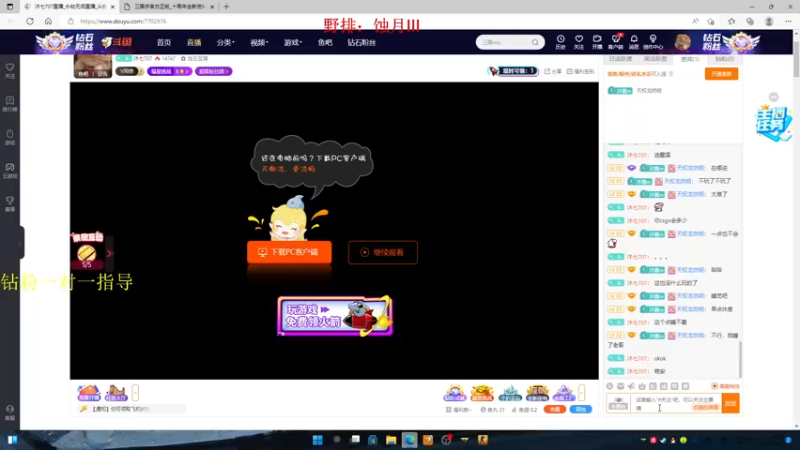
Task: Toggle the danmaku effects (屏蔽特效) option
Action: click(x=726, y=386)
